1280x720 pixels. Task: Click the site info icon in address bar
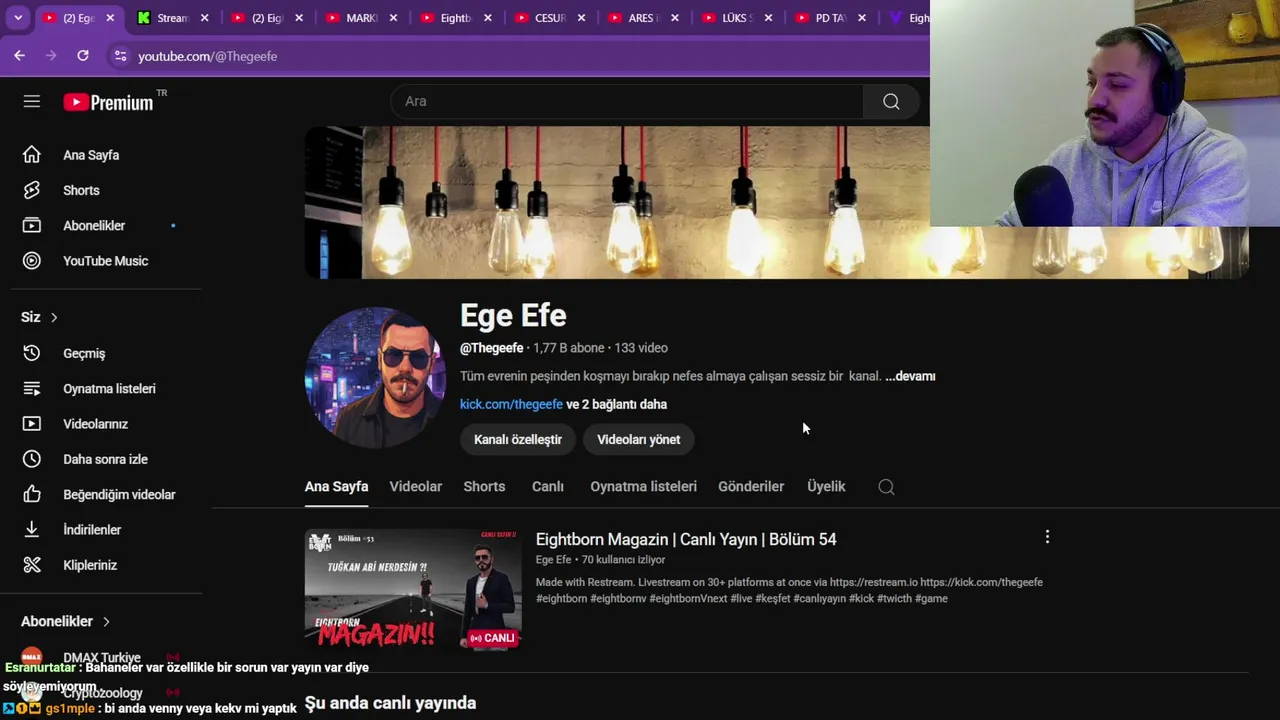coord(120,56)
